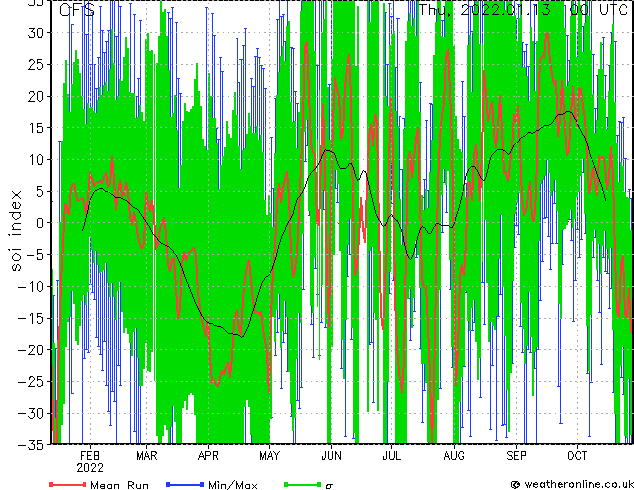Click the y-axis value 5
This screenshot has width=634, height=490.
[x=40, y=191]
